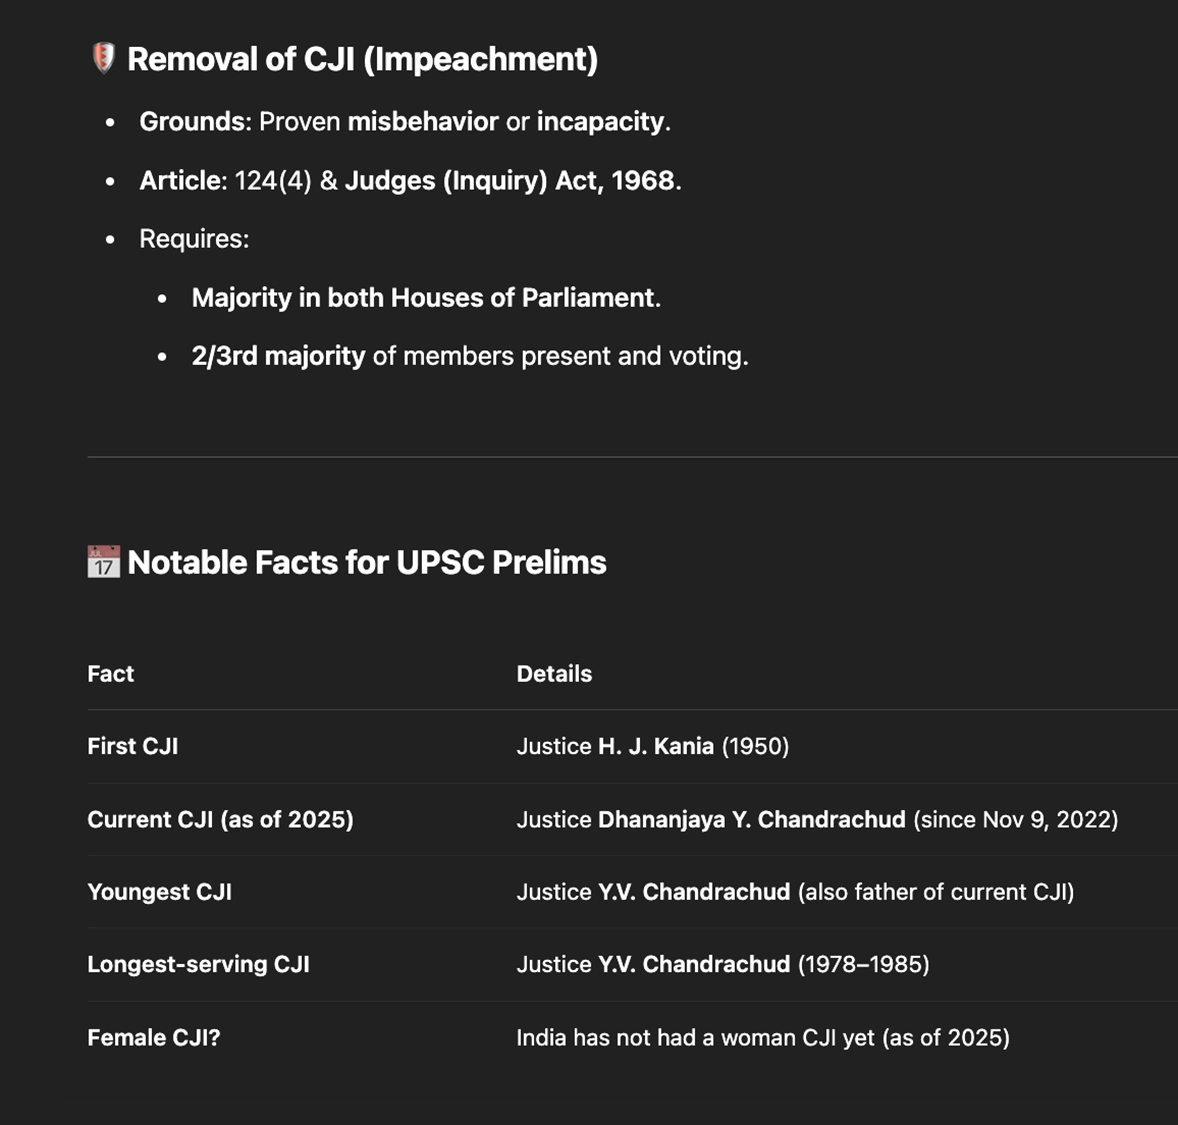Click the Y.V. Chandrachud (1978–1985) cell
Viewport: 1178px width, 1125px height.
coord(723,964)
